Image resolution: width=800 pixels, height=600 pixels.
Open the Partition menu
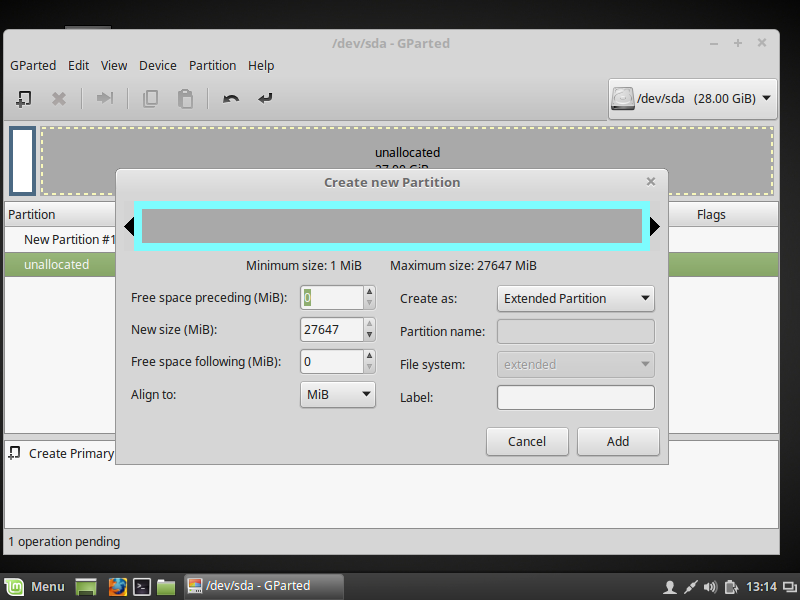click(212, 66)
